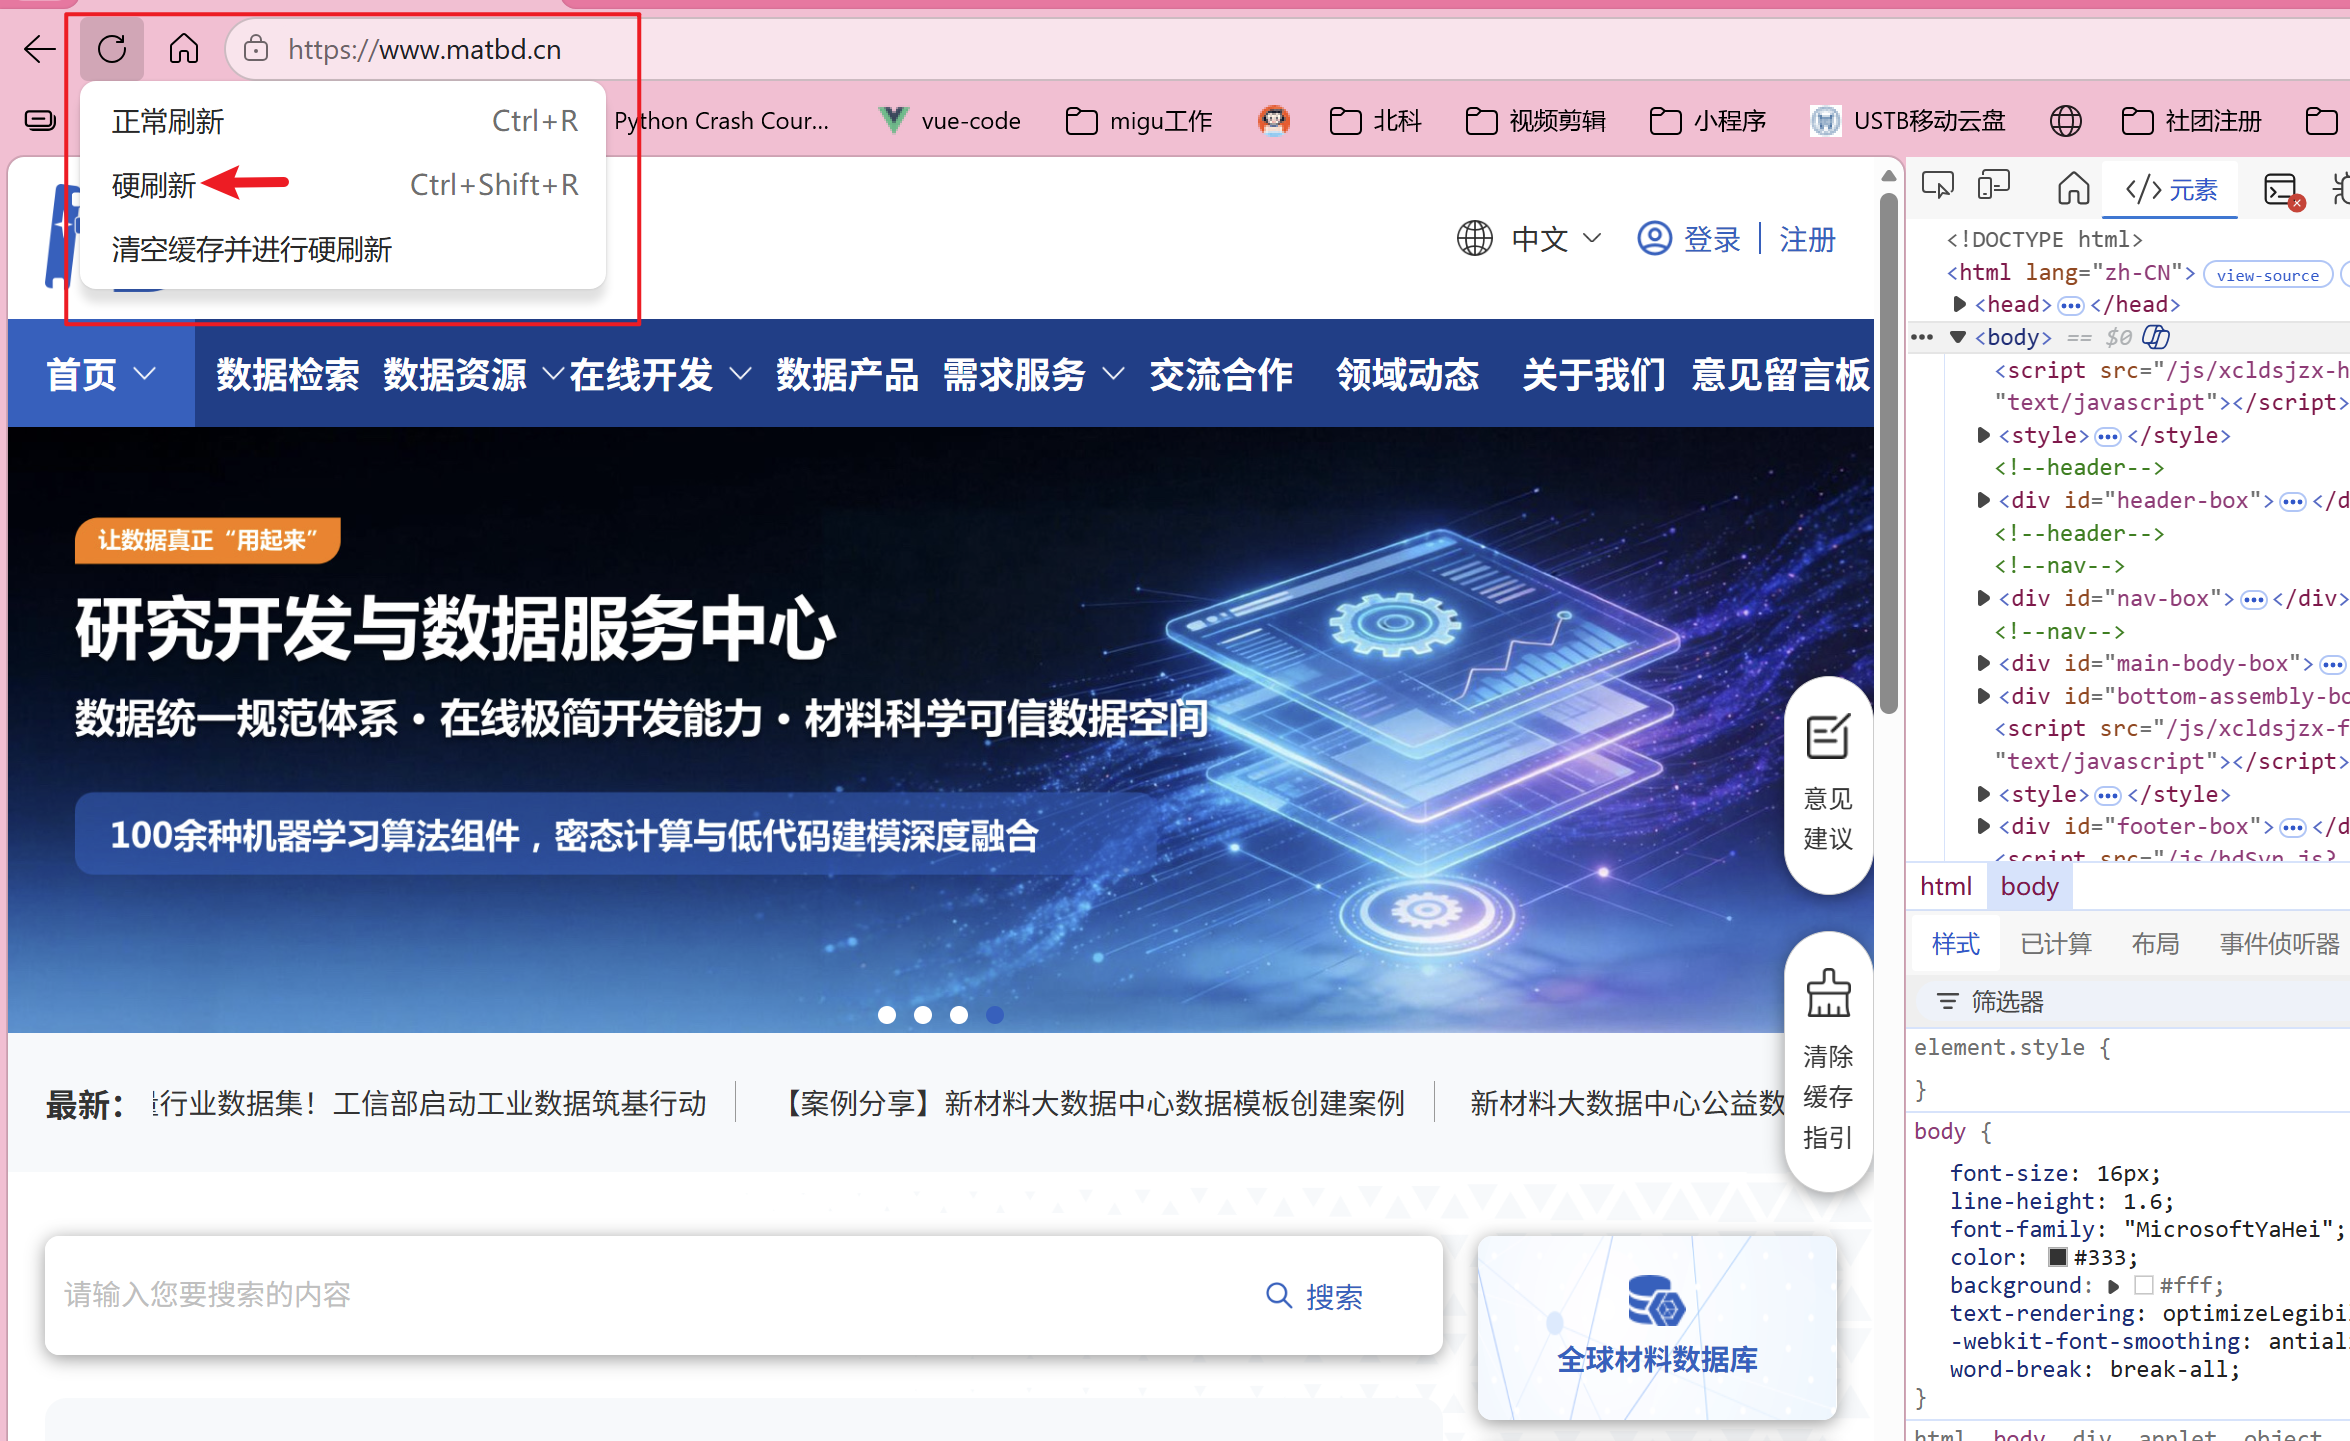
Task: Click the 意见建议 feedback icon
Action: 1828,738
